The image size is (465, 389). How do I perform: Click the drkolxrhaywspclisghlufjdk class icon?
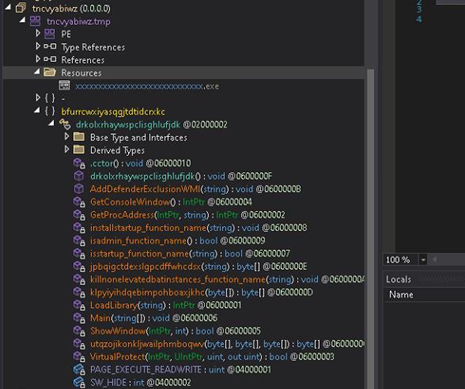pos(65,124)
